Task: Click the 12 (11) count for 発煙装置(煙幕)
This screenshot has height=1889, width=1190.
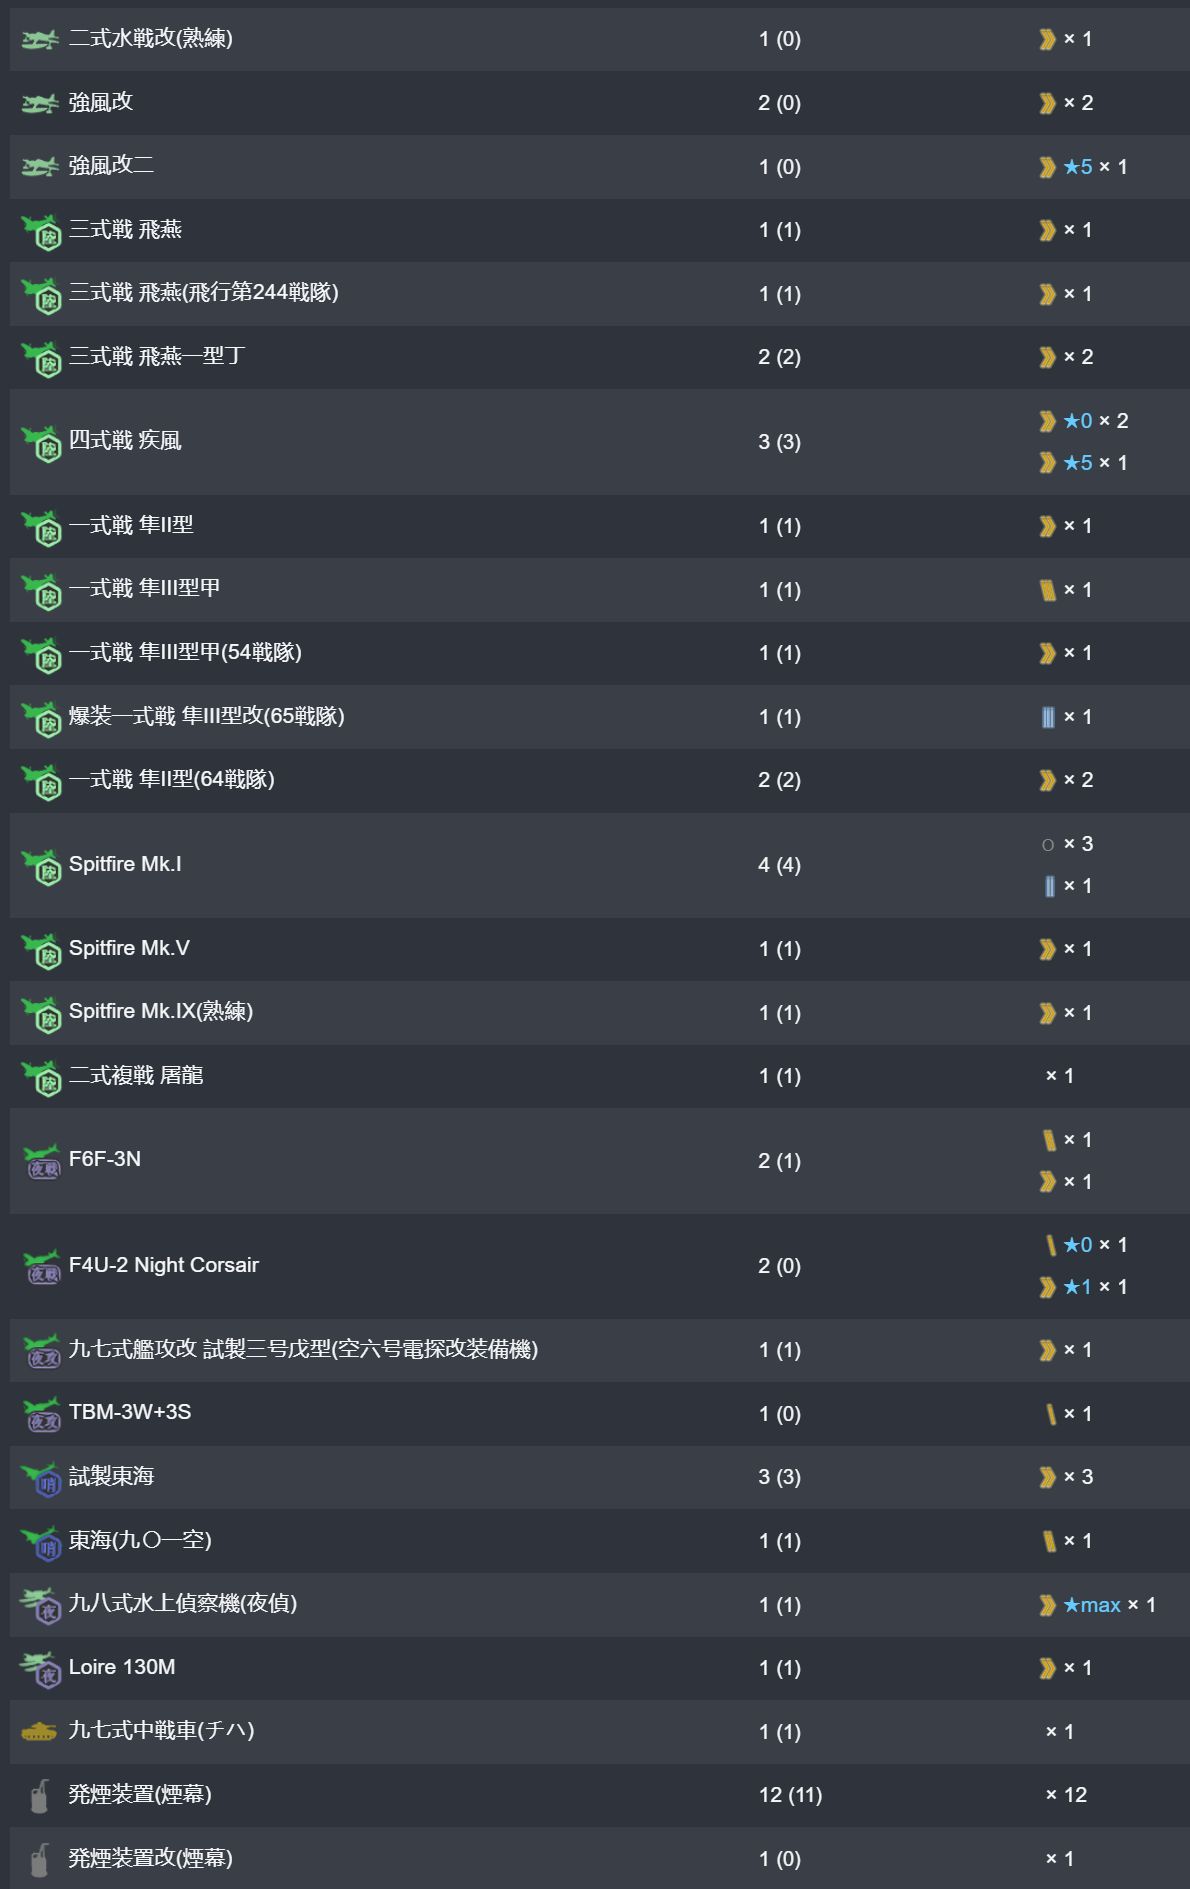Action: 790,1795
